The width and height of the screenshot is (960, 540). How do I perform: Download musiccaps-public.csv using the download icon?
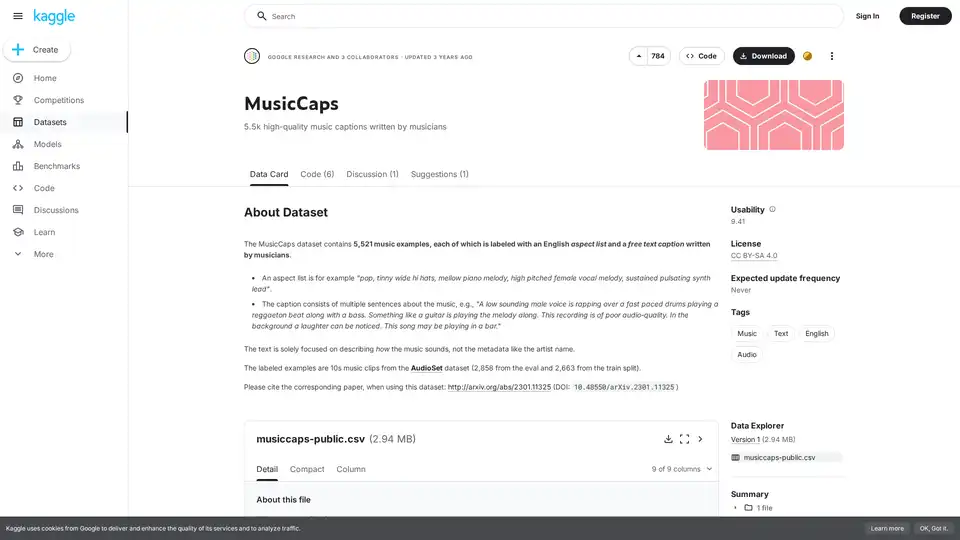pos(668,439)
